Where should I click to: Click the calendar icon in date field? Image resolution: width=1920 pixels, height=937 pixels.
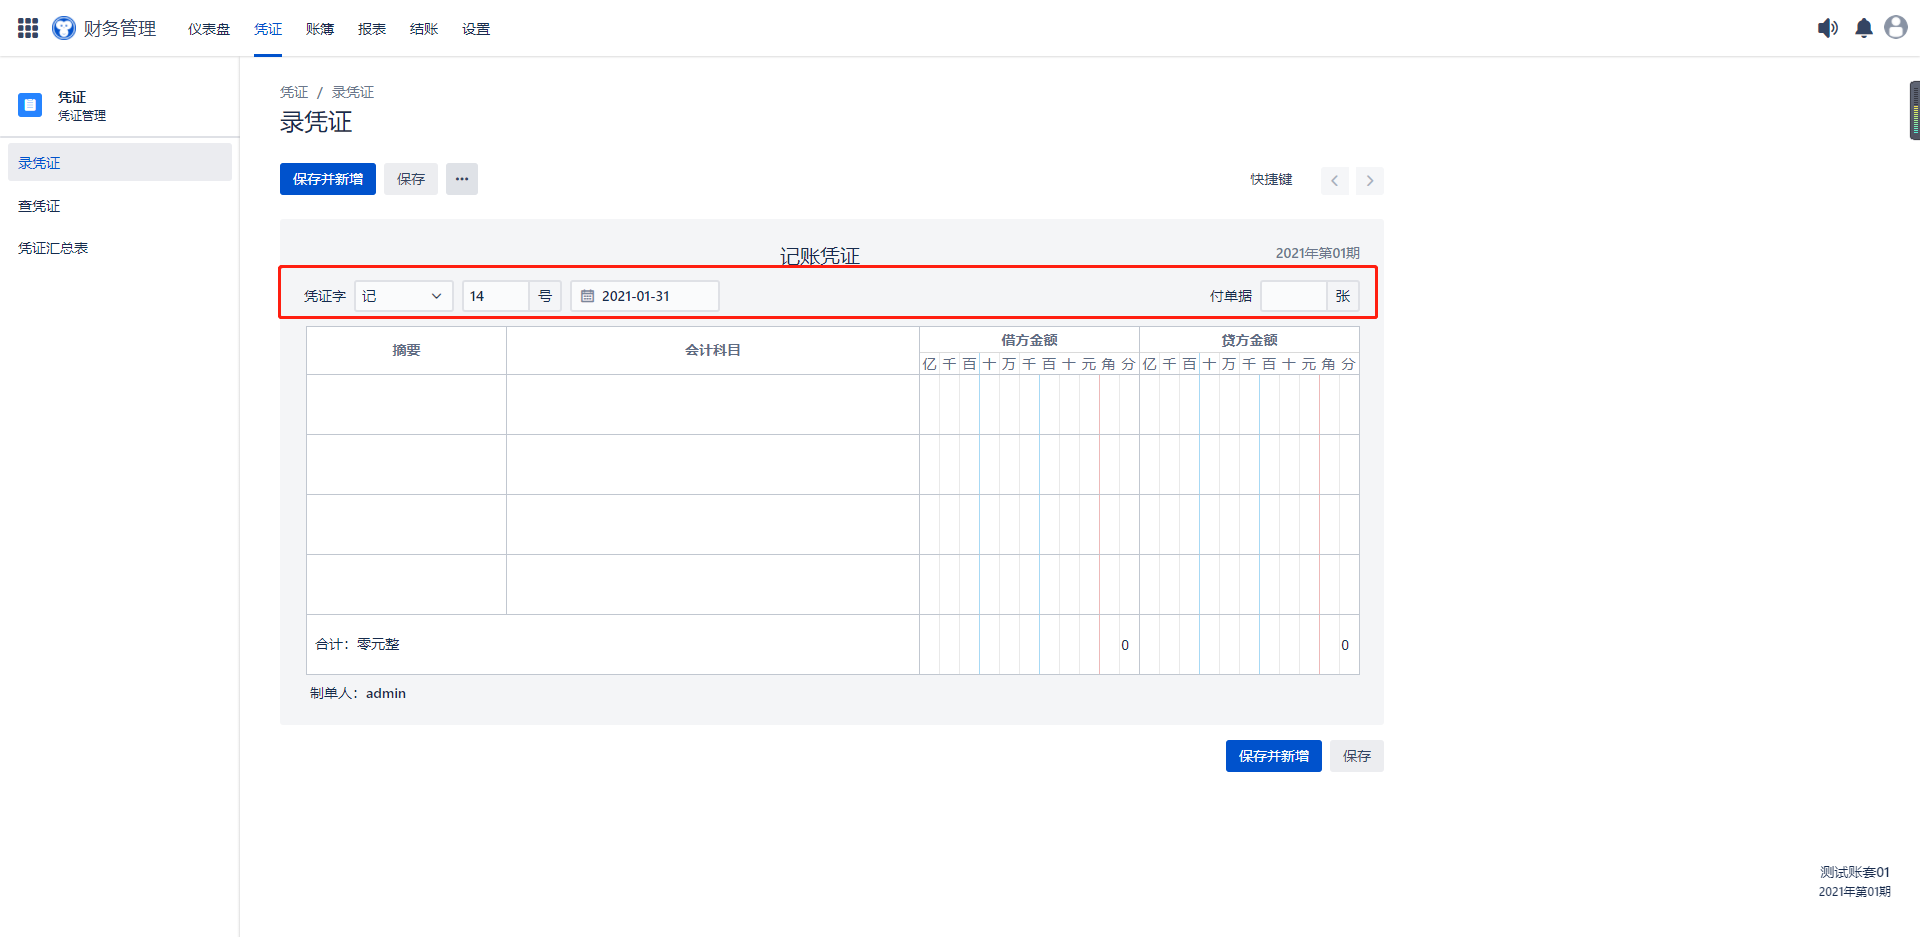(x=588, y=296)
